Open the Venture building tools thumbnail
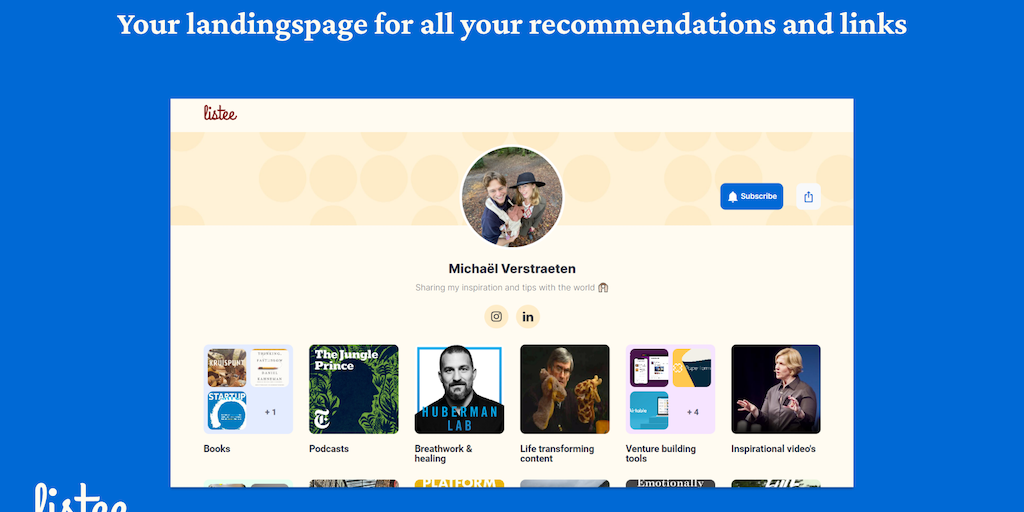The image size is (1024, 512). (x=670, y=389)
